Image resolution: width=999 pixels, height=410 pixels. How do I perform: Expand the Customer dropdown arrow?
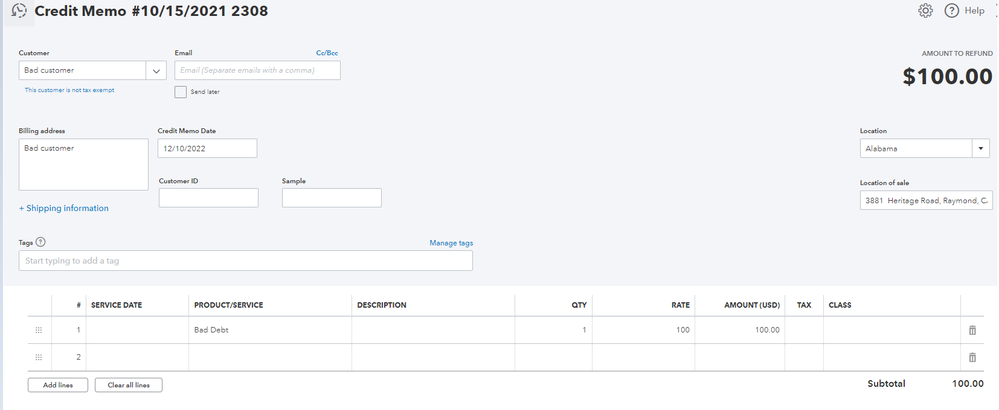tap(156, 71)
